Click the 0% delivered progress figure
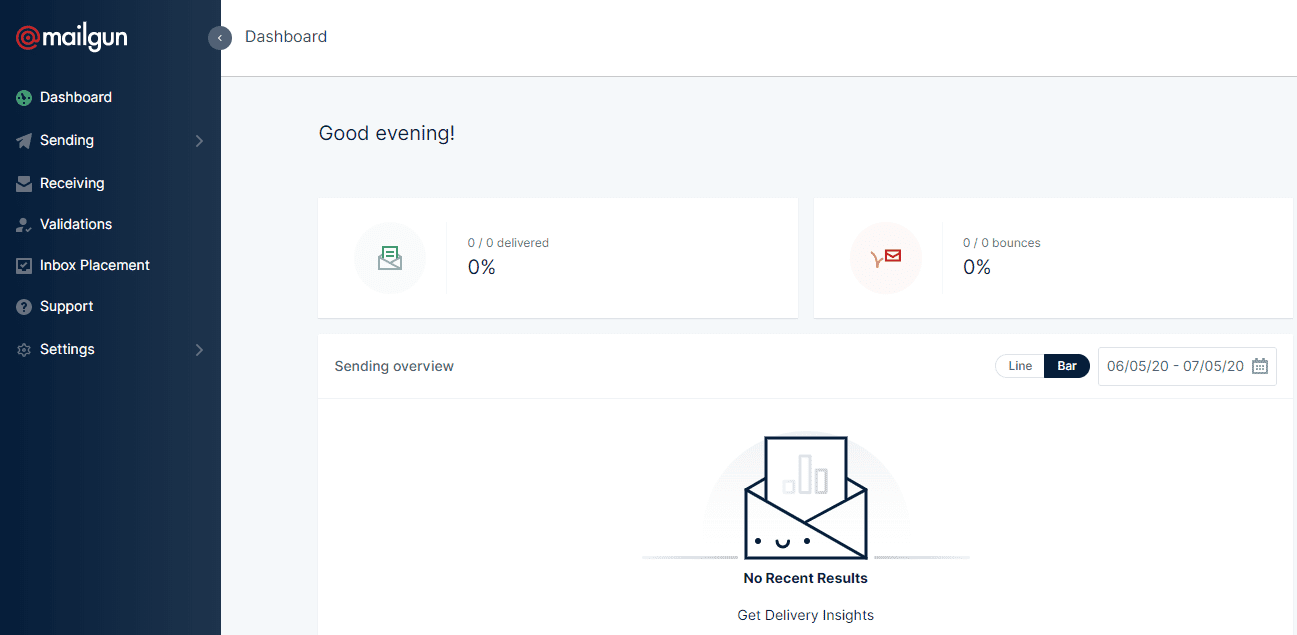 [481, 267]
